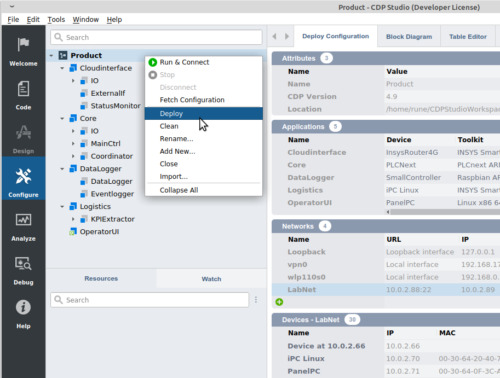Switch to the Table Editor tab

point(468,37)
